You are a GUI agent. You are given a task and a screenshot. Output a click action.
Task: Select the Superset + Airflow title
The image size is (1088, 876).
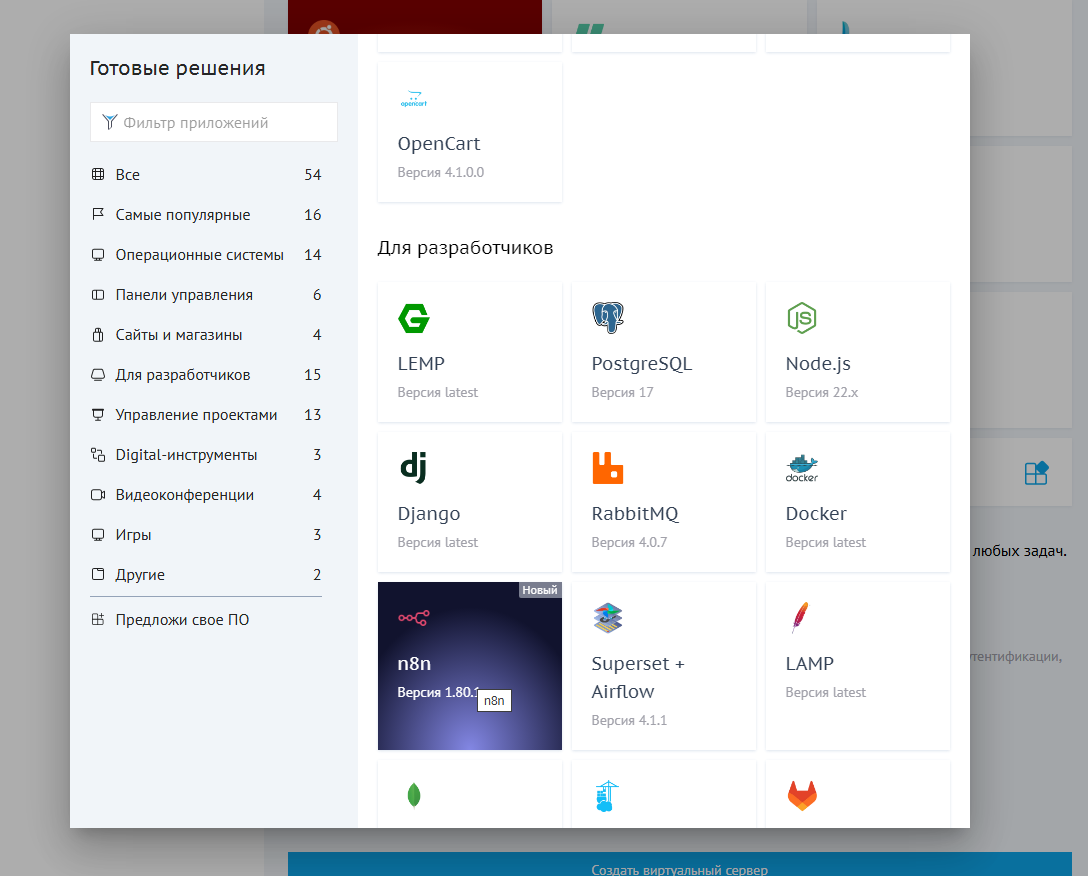638,677
